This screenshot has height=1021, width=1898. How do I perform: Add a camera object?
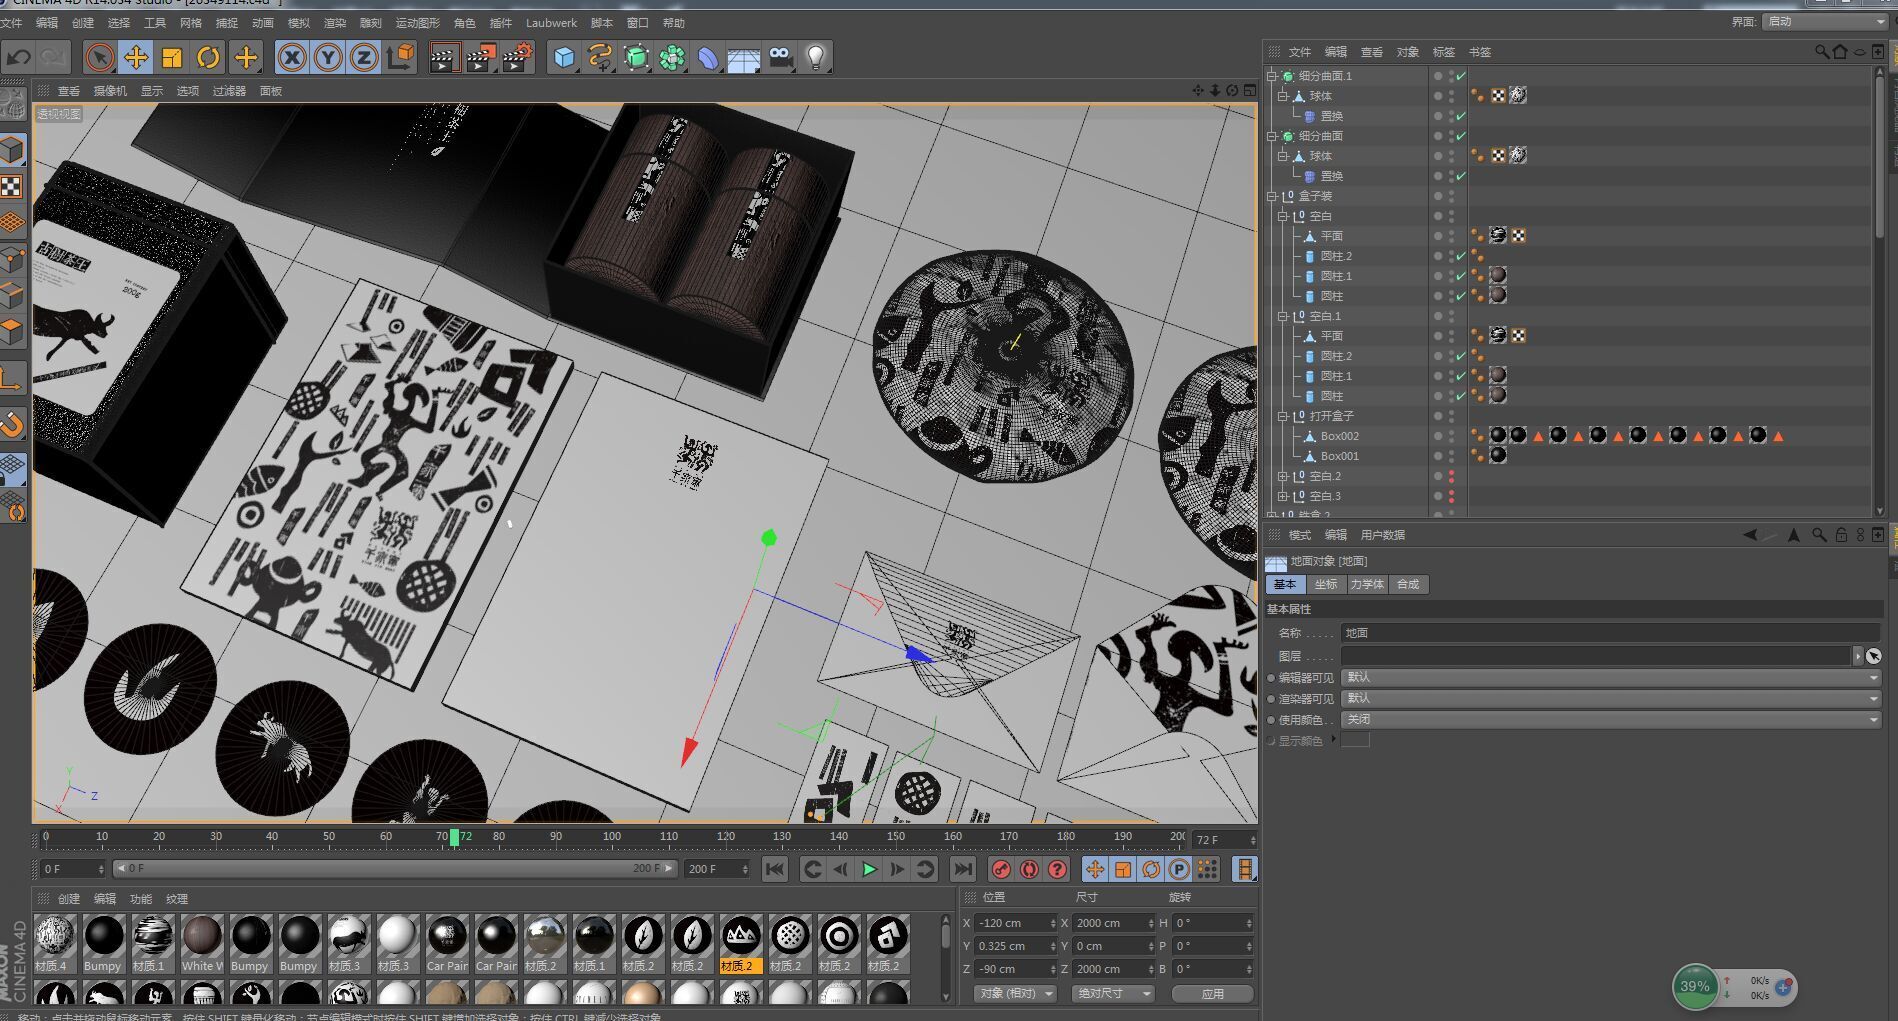tap(780, 57)
